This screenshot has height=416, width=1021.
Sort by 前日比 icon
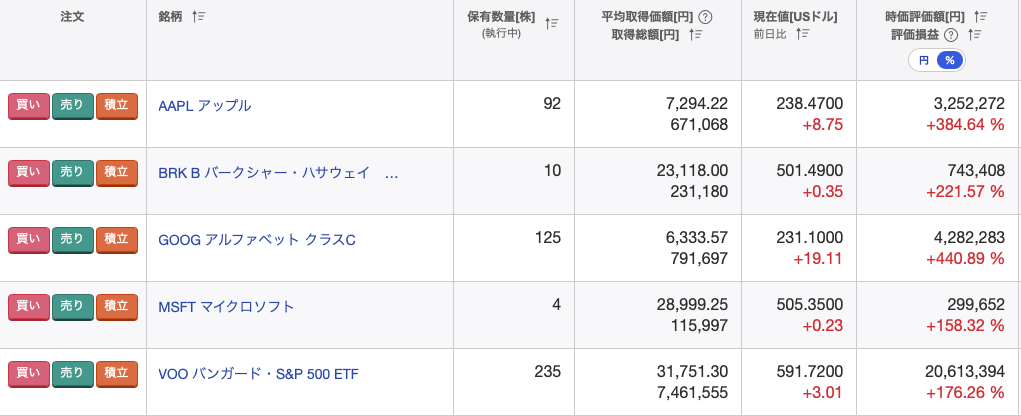[803, 33]
